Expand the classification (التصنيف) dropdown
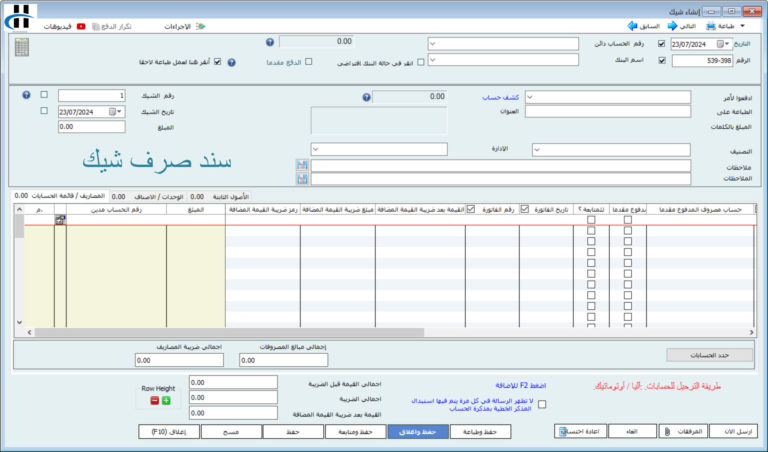 (x=536, y=149)
